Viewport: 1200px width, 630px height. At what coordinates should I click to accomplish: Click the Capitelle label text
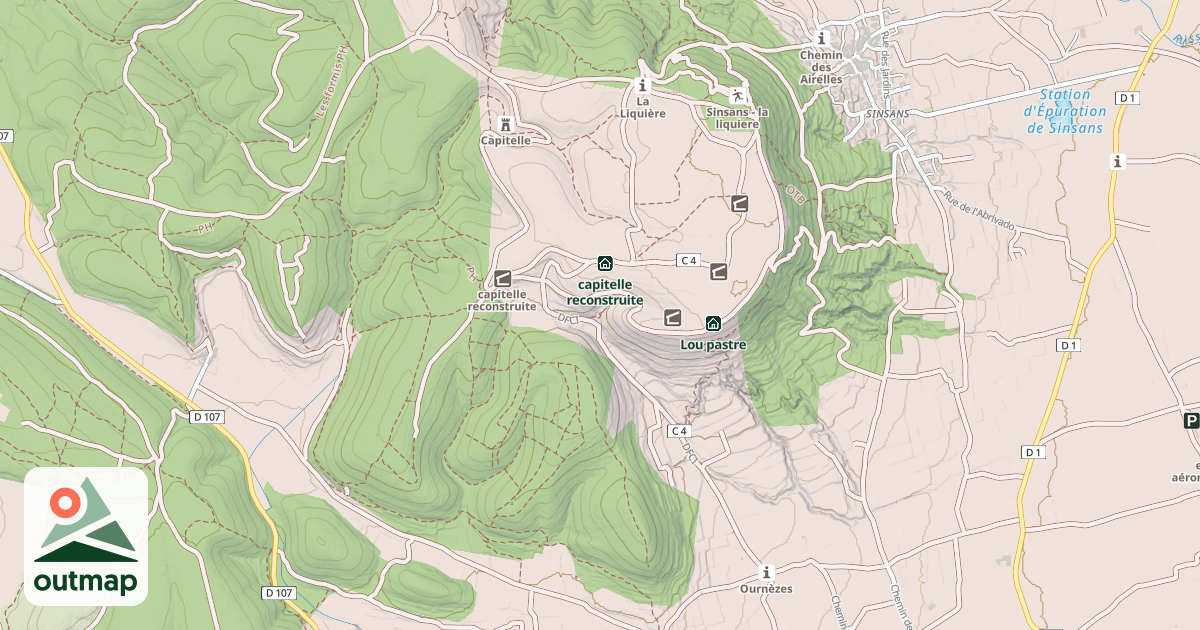pos(506,141)
